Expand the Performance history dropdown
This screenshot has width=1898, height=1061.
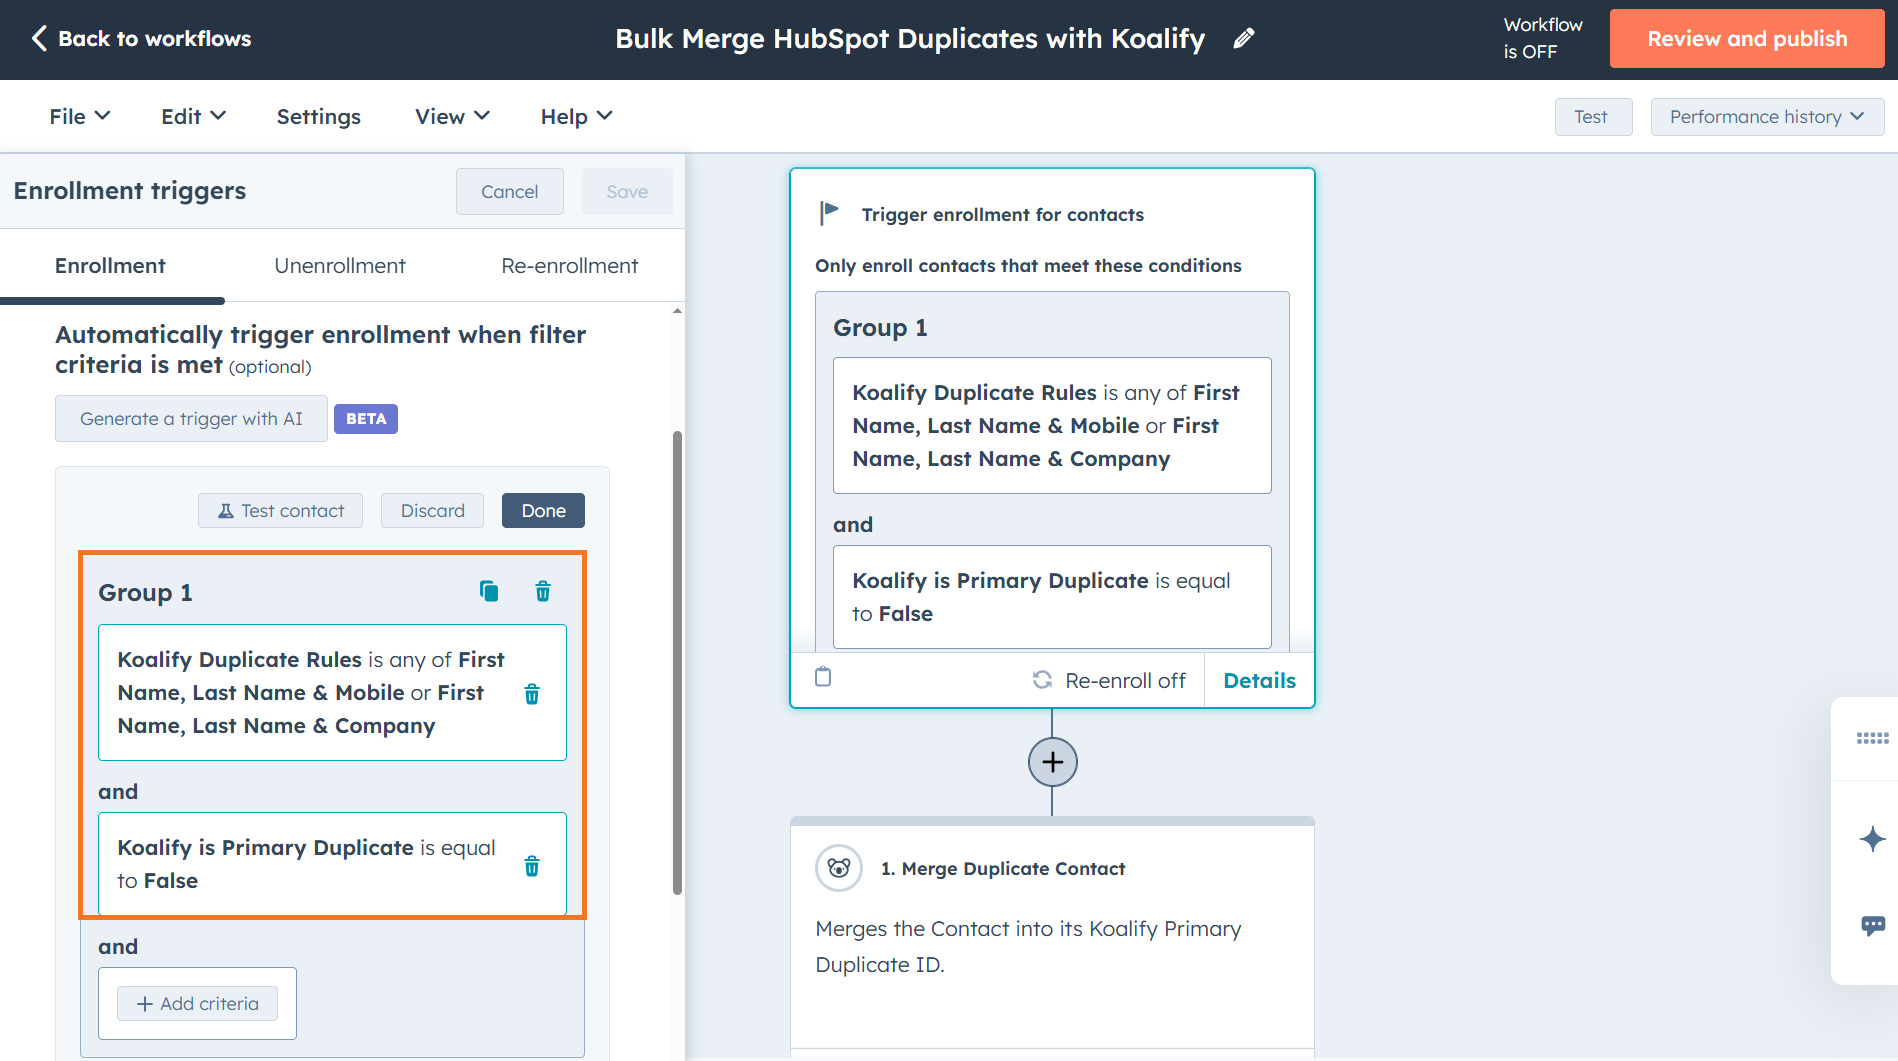point(1766,116)
